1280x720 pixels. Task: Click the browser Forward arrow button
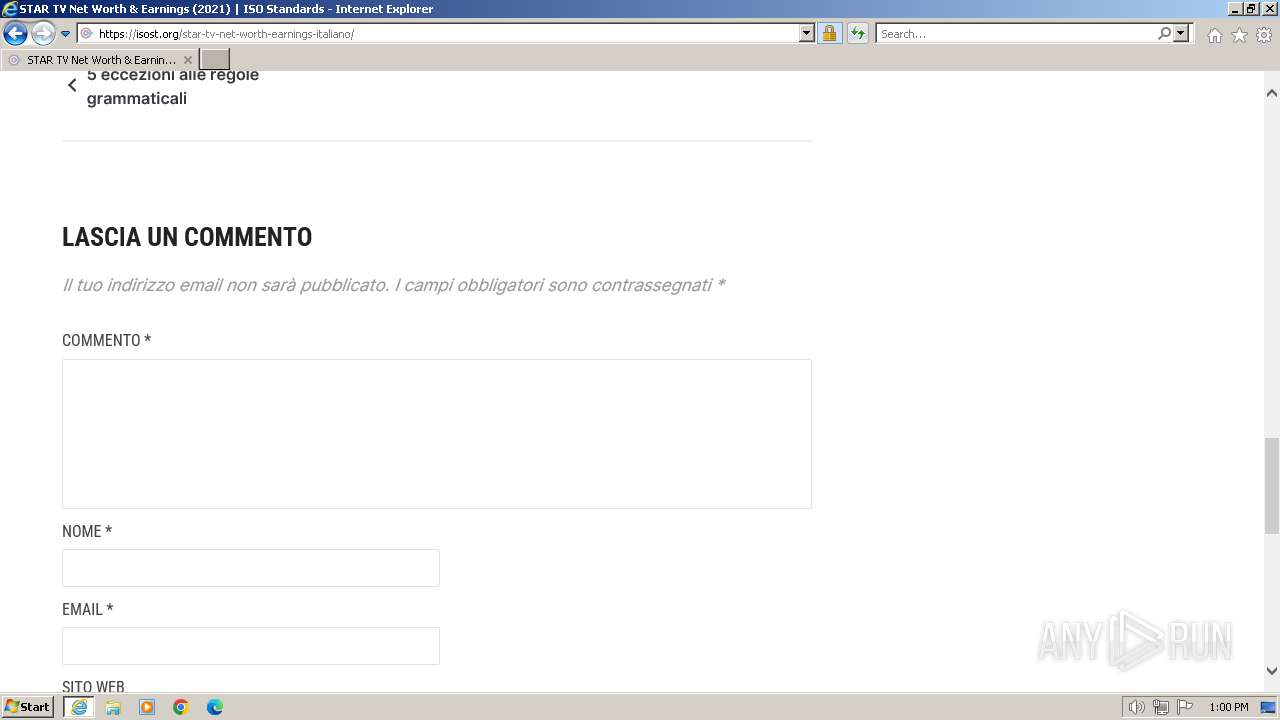coord(43,34)
